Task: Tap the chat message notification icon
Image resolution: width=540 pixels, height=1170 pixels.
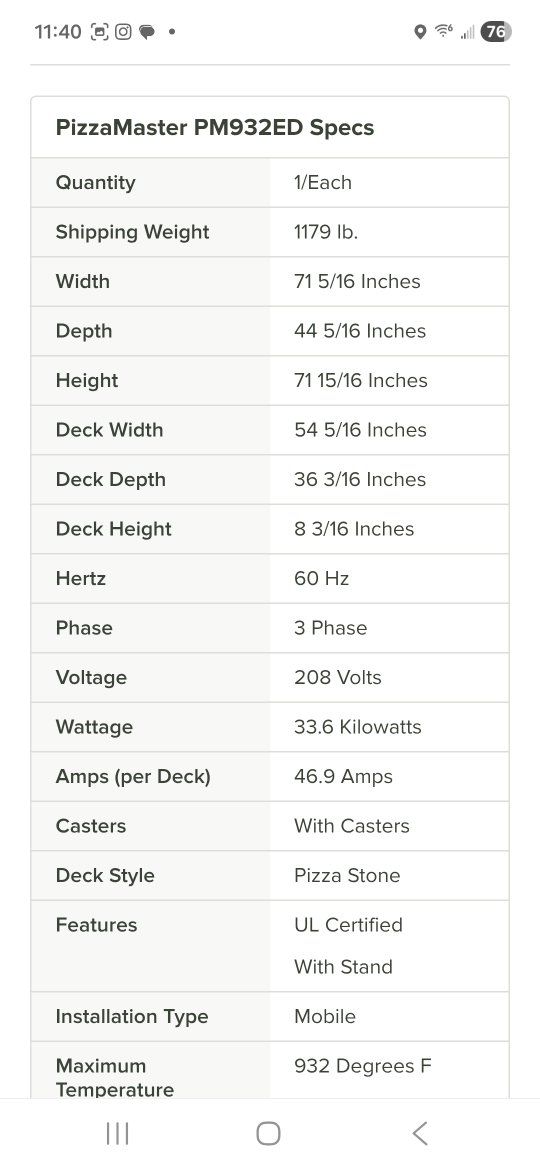Action: [147, 32]
